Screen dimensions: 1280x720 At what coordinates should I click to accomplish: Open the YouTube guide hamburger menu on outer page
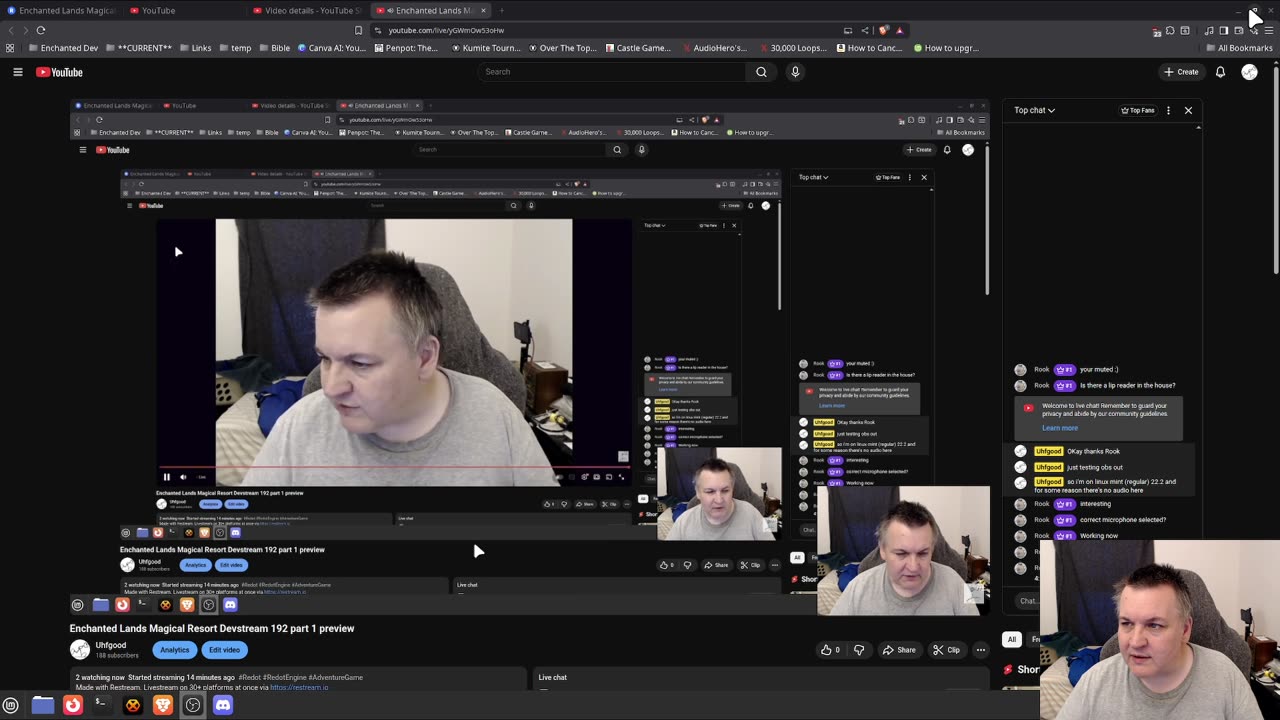17,72
